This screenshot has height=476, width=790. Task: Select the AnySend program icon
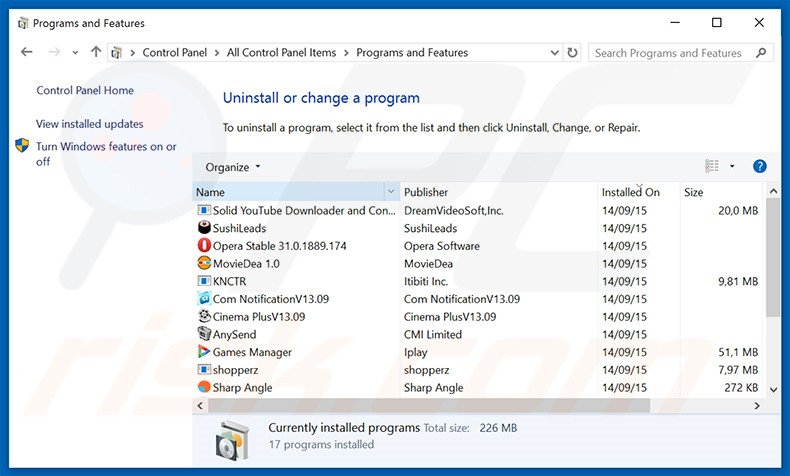[x=204, y=335]
